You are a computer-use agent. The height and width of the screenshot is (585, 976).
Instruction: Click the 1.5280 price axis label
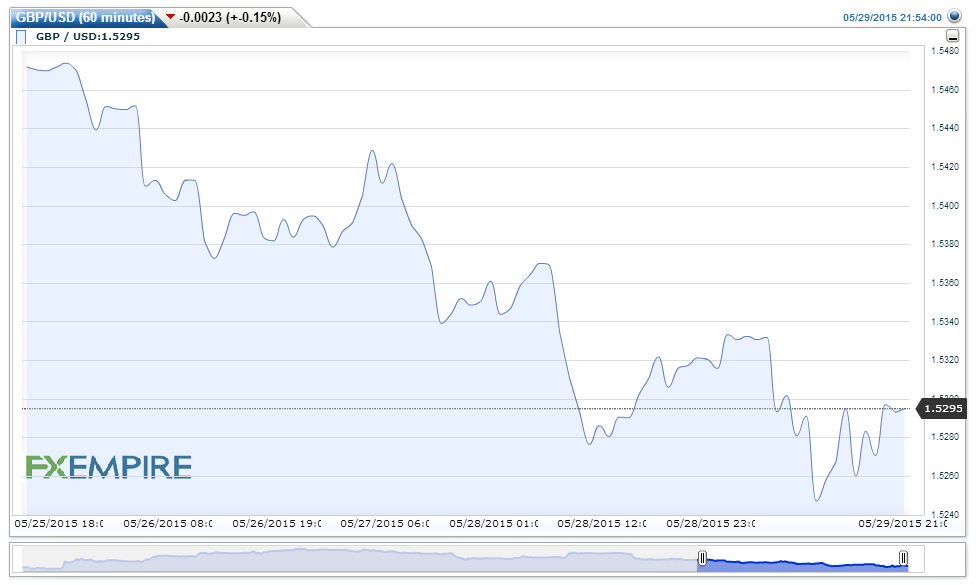[945, 437]
